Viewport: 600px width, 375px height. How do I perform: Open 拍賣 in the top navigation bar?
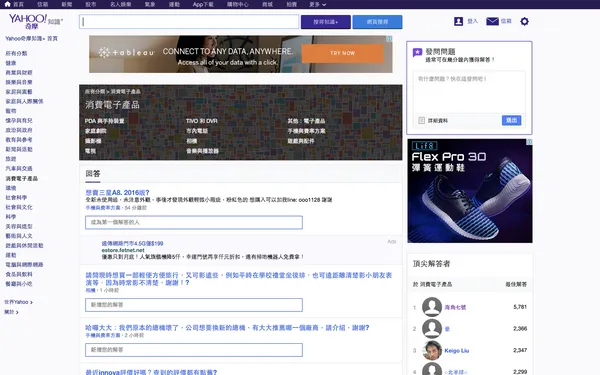[292, 5]
